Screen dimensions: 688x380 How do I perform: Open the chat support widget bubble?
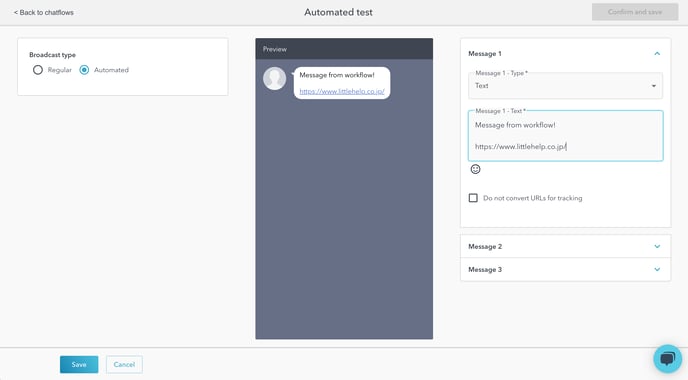[667, 359]
